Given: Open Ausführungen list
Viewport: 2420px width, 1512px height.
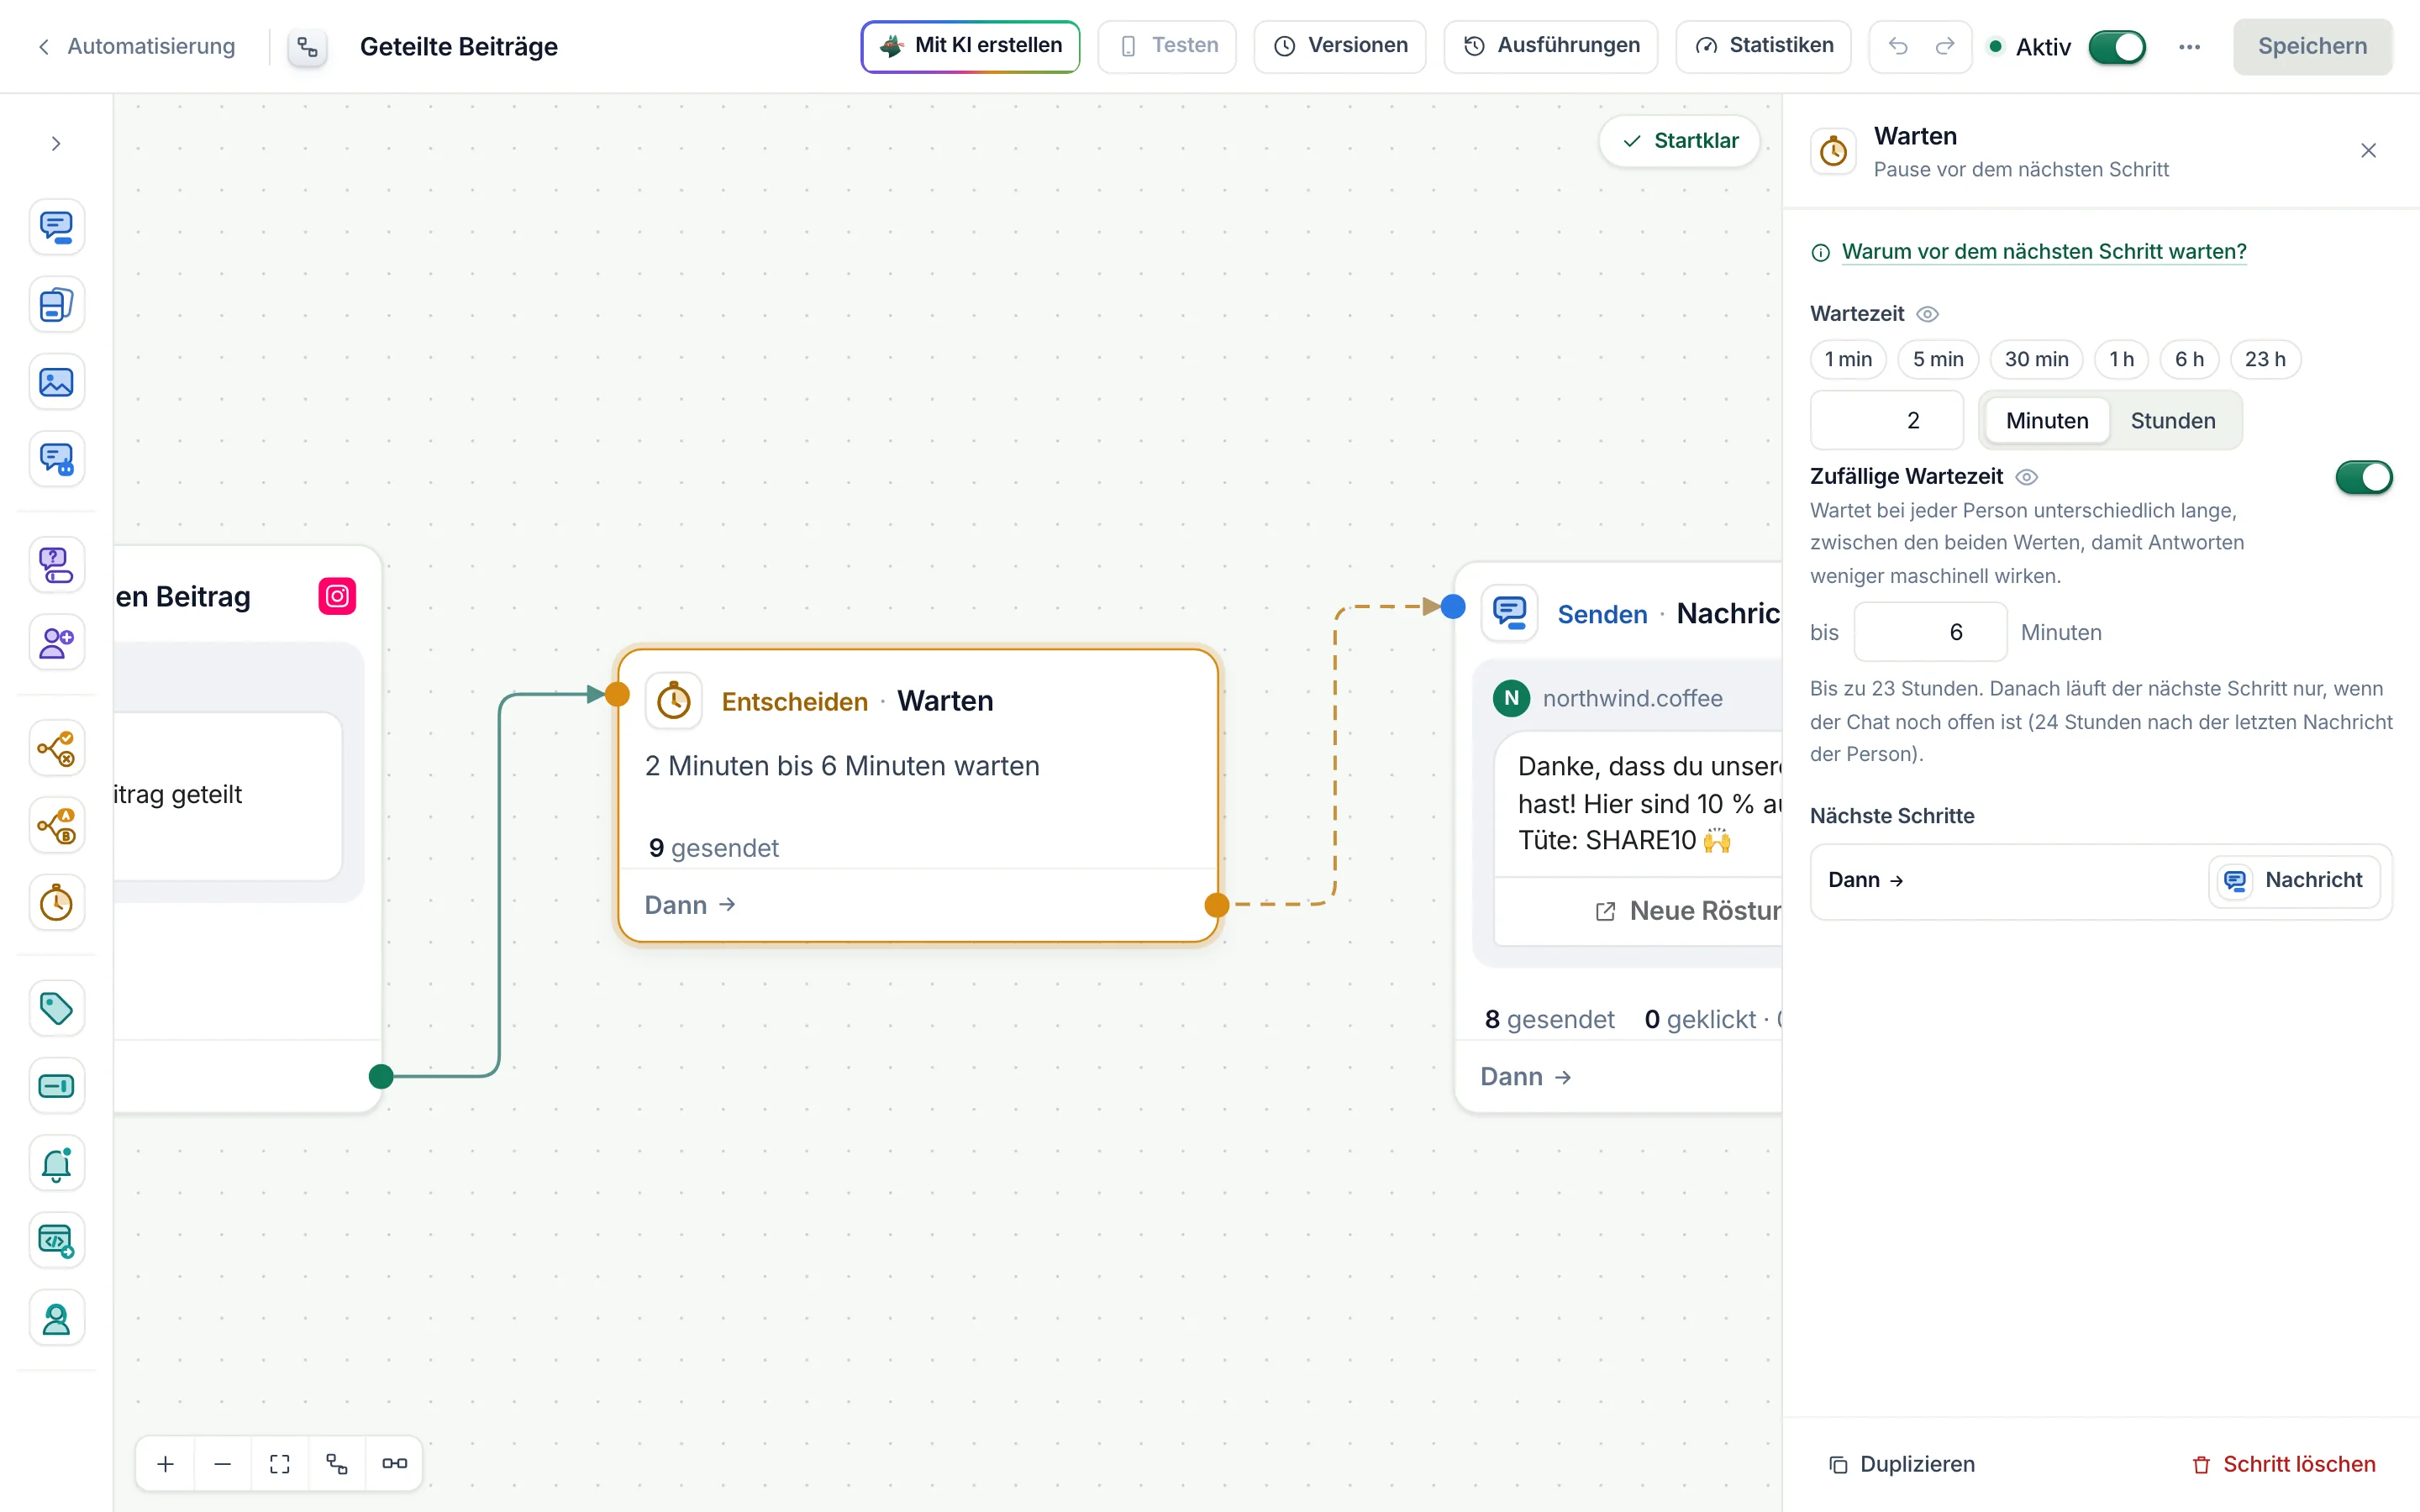Looking at the screenshot, I should (x=1550, y=46).
